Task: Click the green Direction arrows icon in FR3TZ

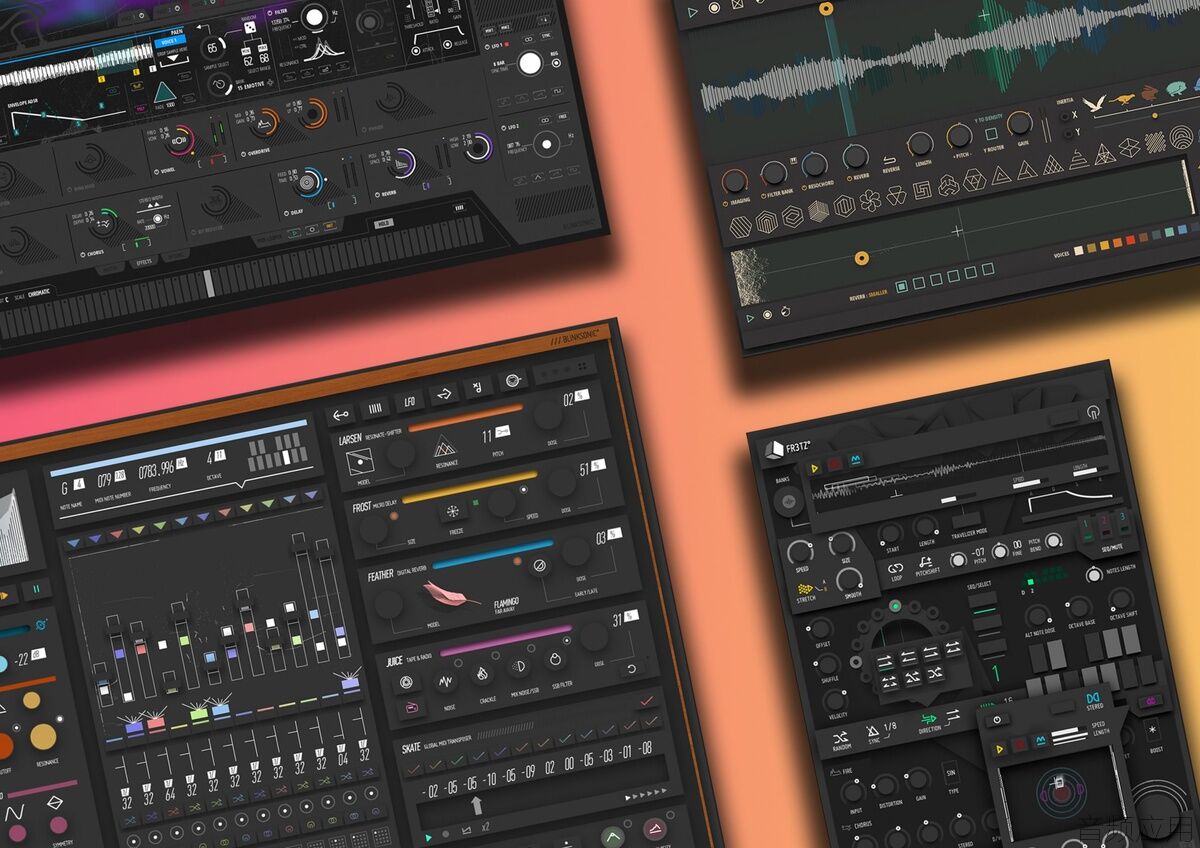Action: point(930,717)
